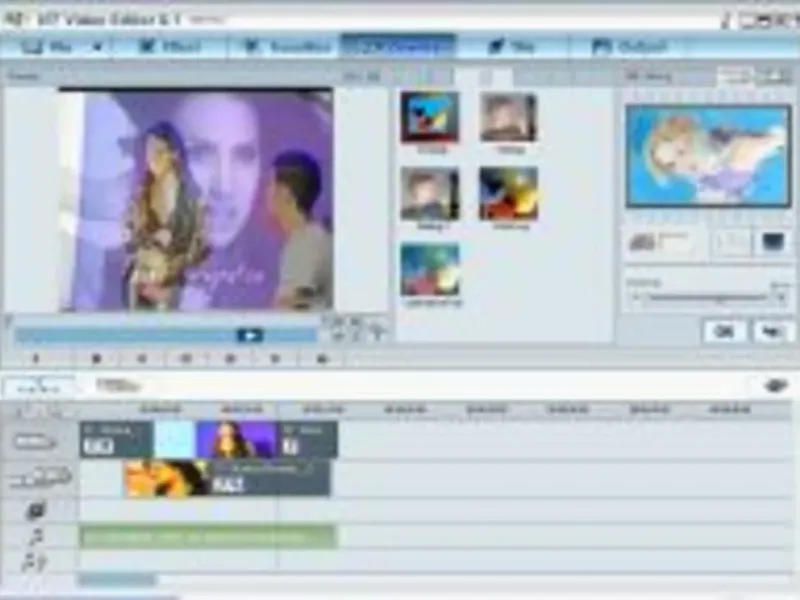
Task: Click the gray icon at timeline toolbar's right end
Action: click(776, 386)
